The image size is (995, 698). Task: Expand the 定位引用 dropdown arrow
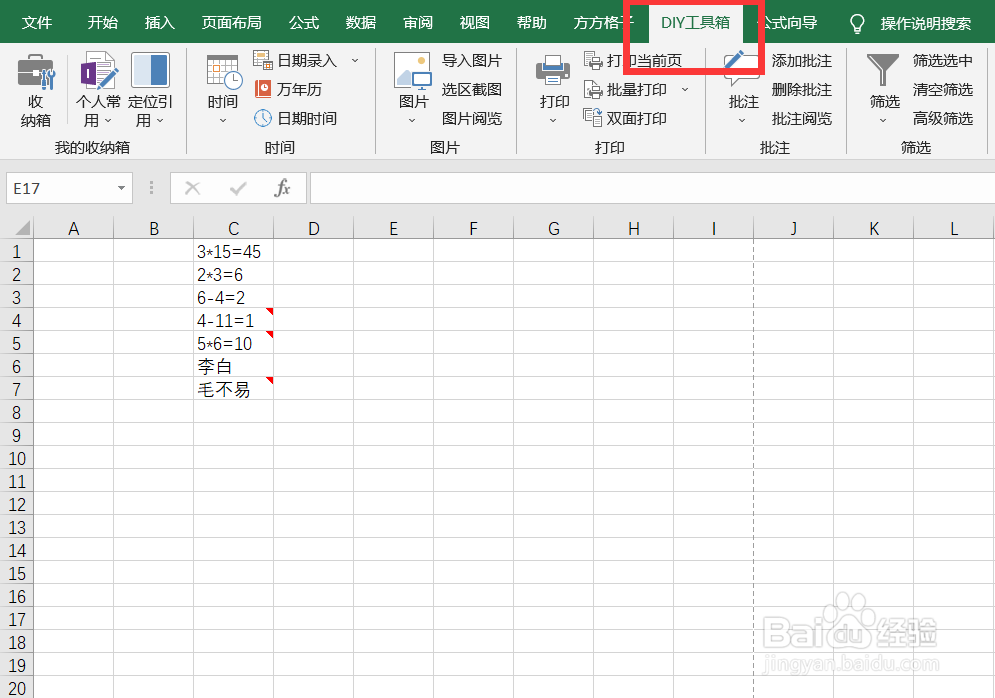[x=160, y=121]
